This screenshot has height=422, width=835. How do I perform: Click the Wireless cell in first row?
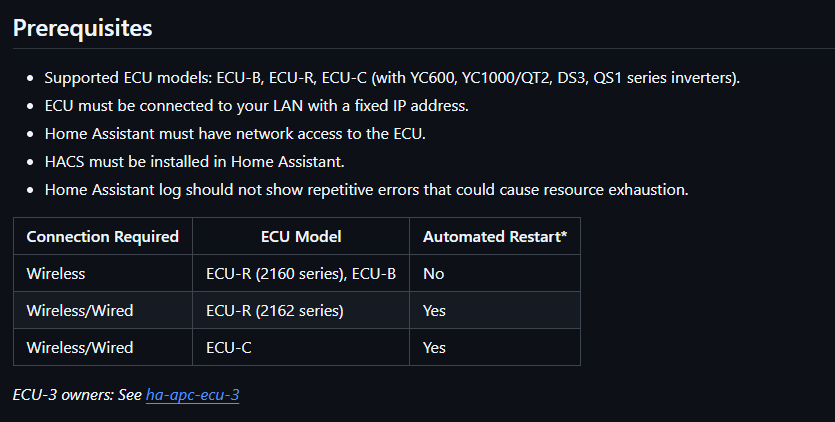(x=56, y=273)
